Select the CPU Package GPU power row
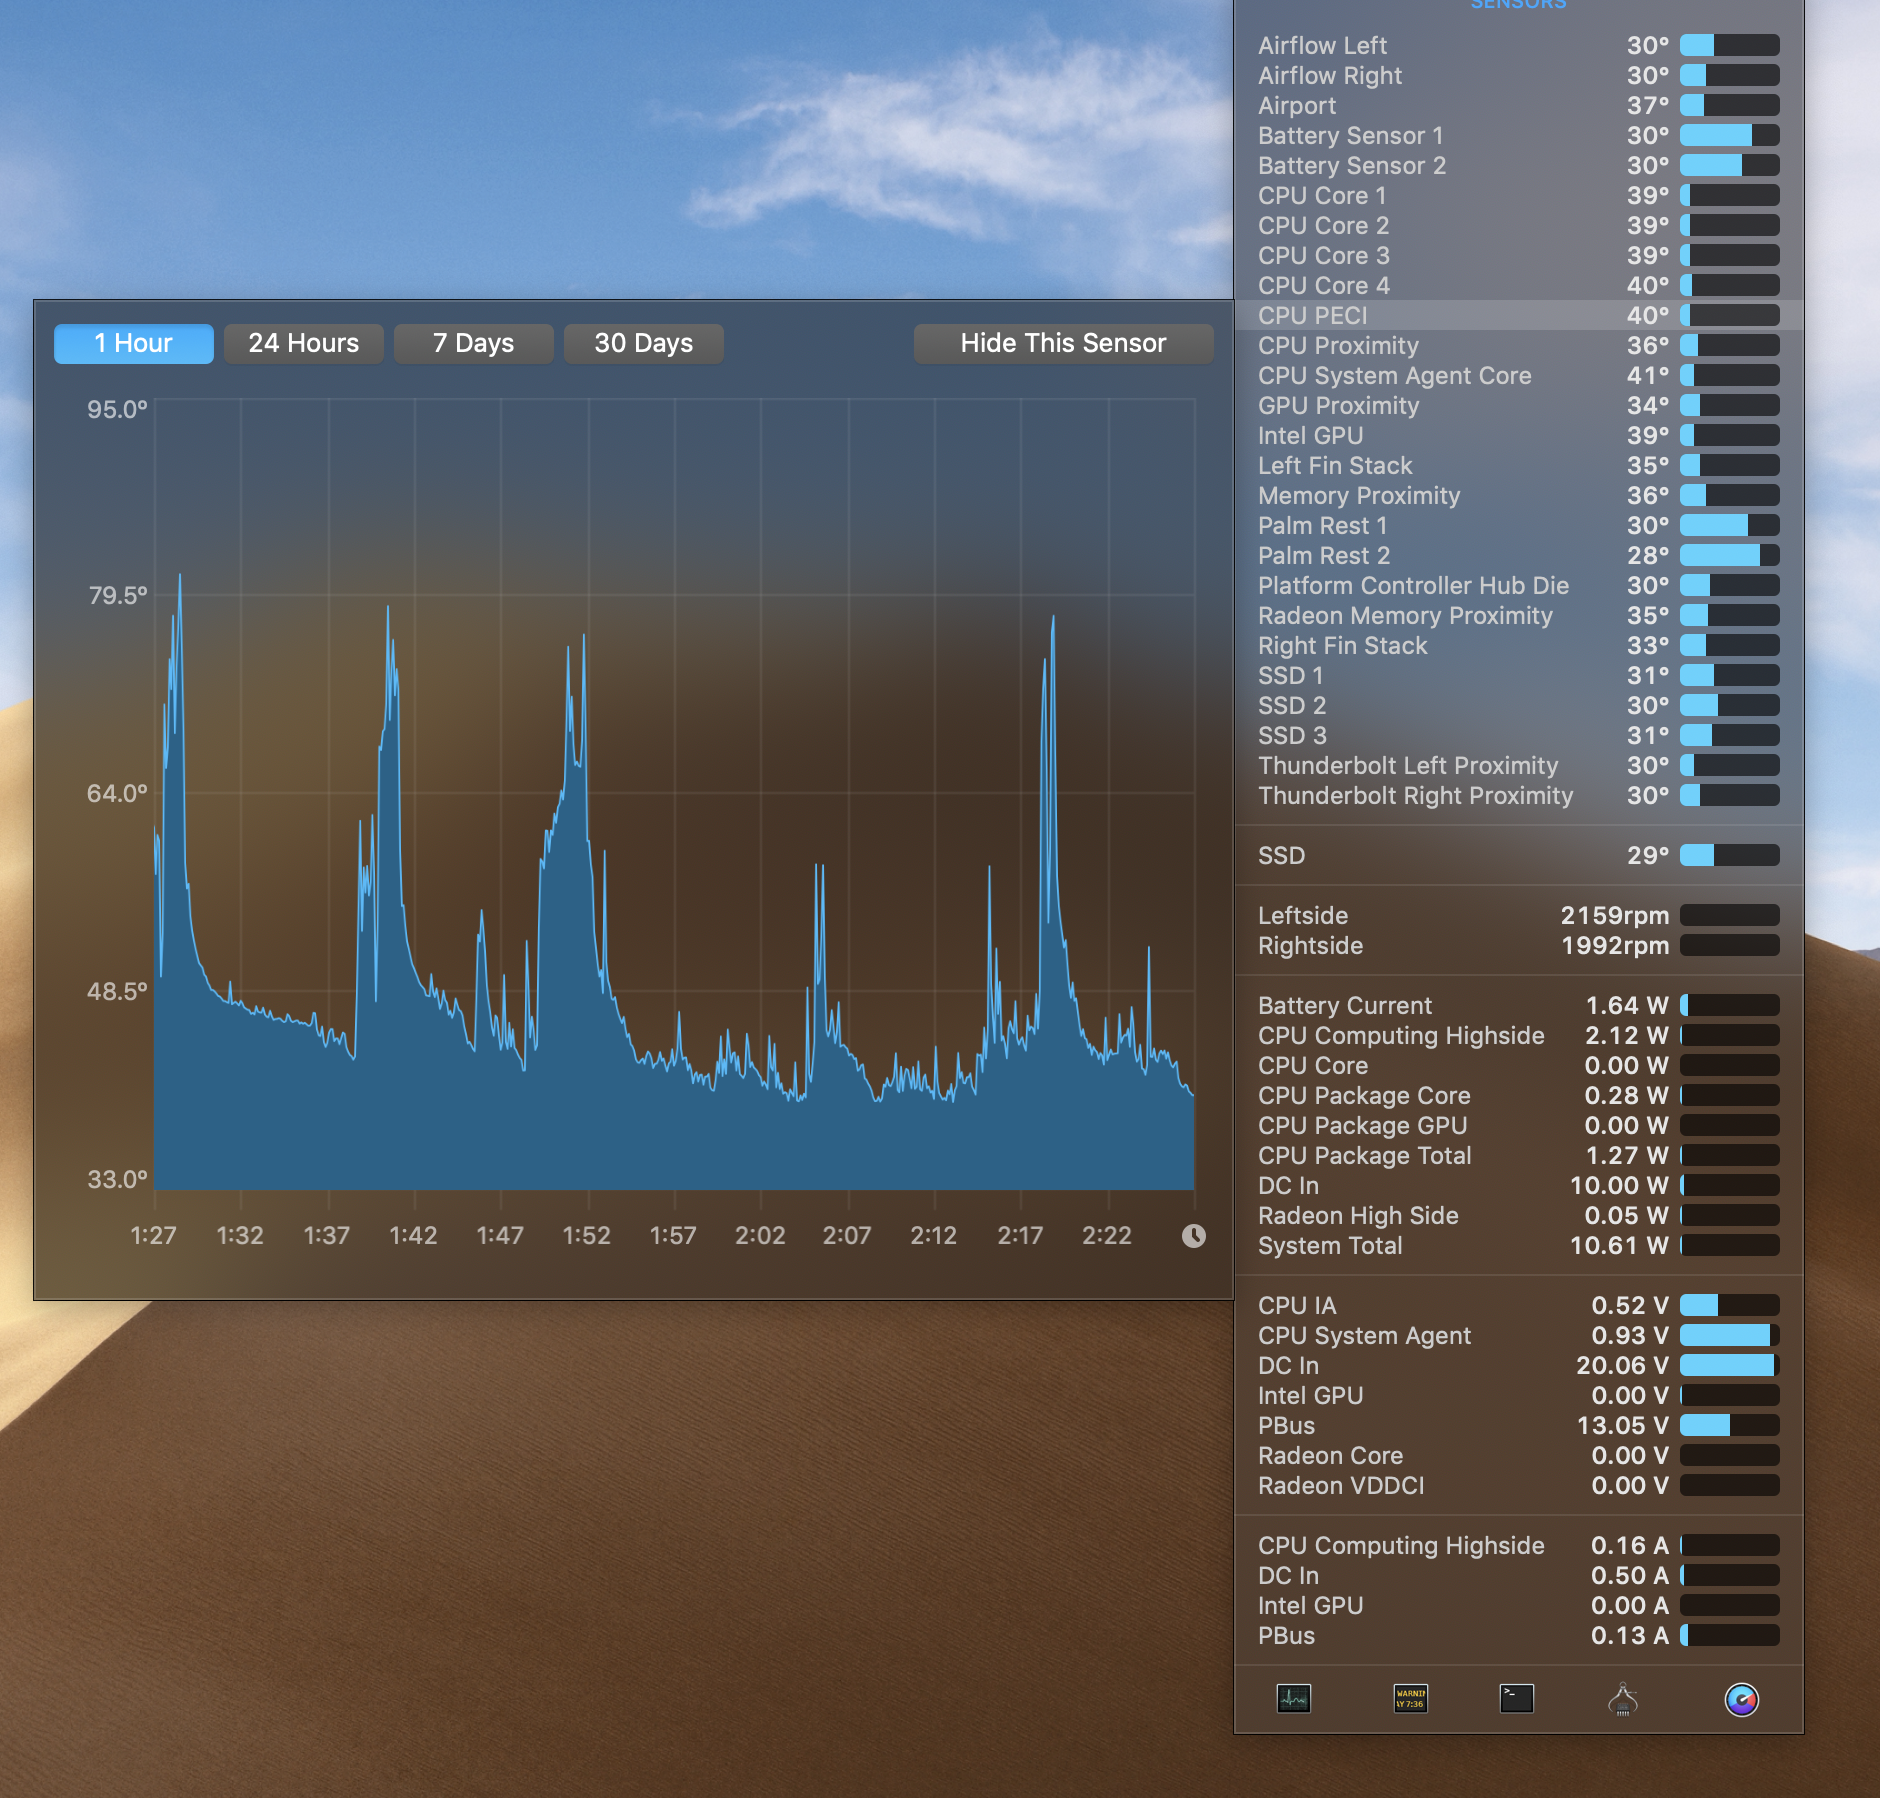 [x=1519, y=1125]
